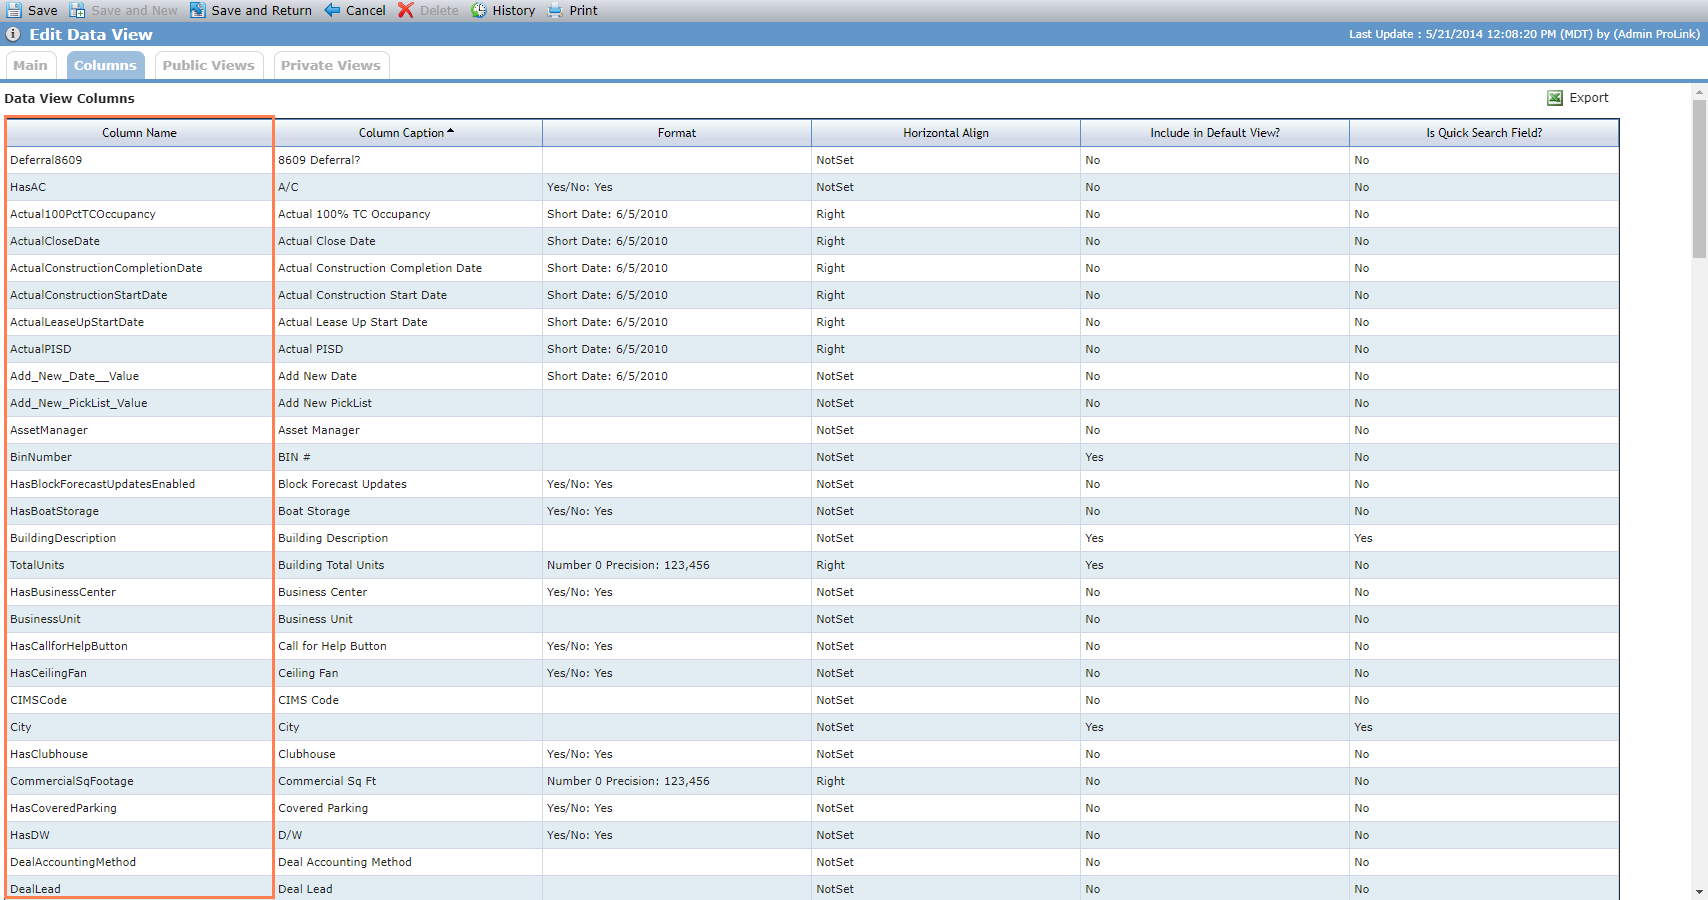This screenshot has width=1708, height=900.
Task: Click the DealAccountingMethod cell
Action: (139, 862)
